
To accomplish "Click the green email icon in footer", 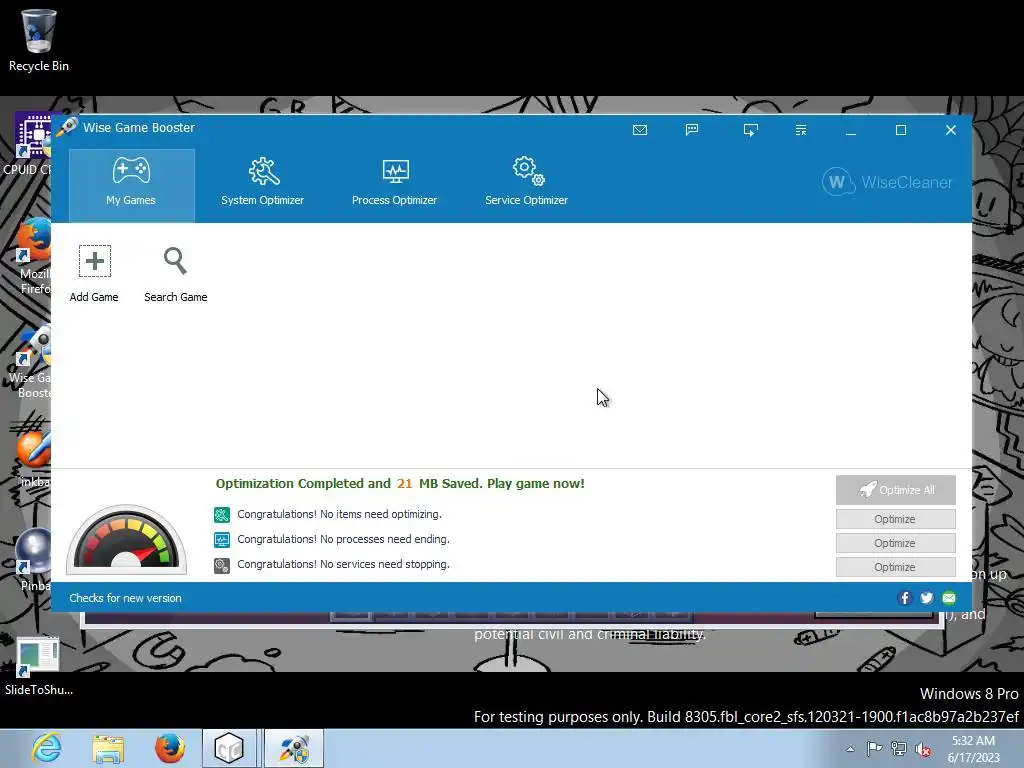I will [x=949, y=598].
